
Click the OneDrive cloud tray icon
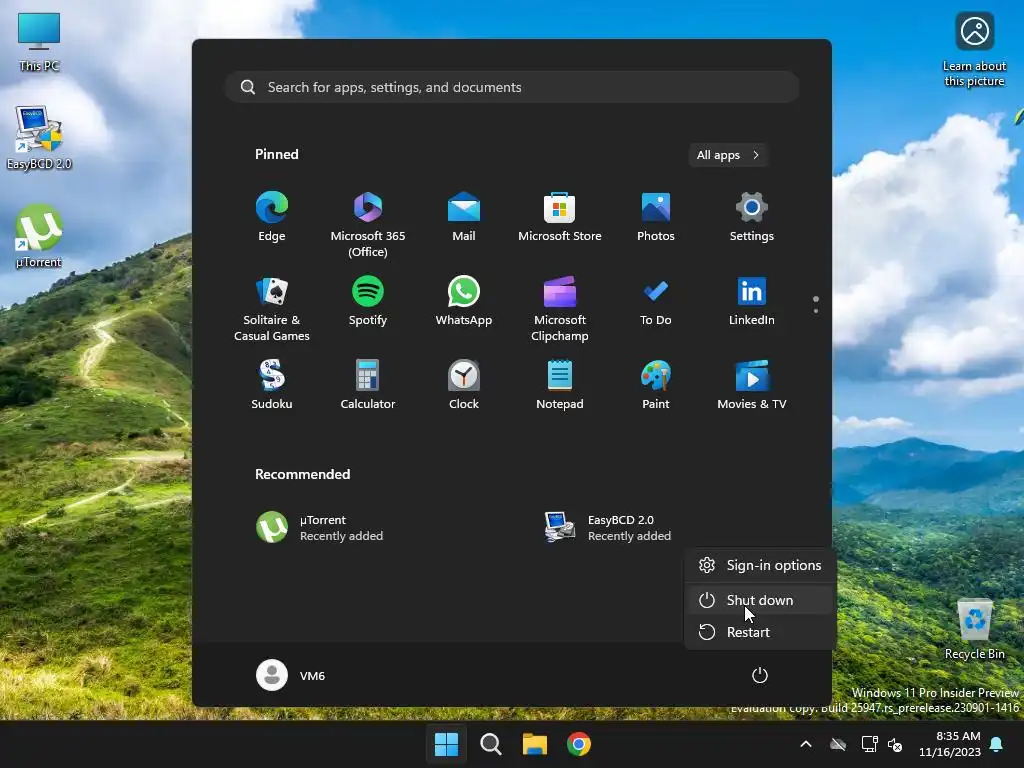[x=838, y=744]
